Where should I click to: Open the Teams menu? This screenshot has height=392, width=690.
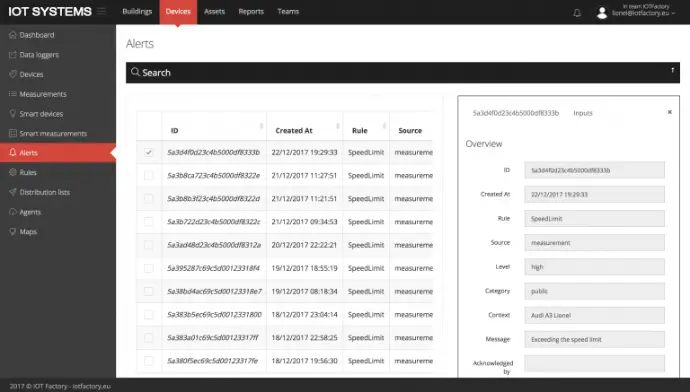click(x=288, y=11)
